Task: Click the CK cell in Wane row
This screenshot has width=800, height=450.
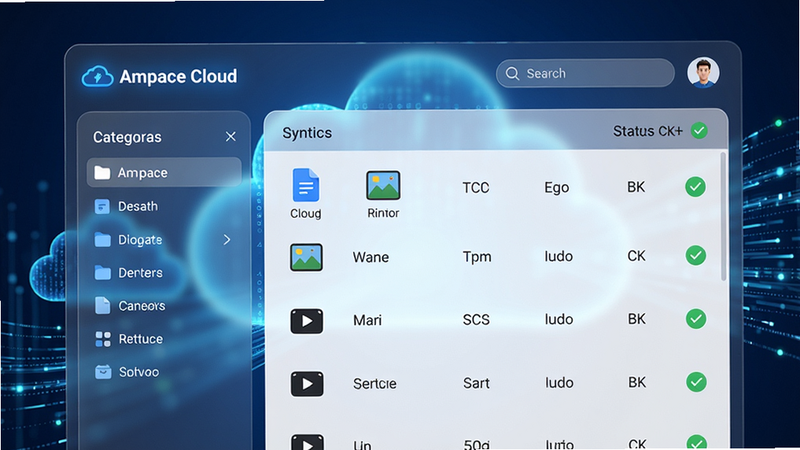Action: 636,256
